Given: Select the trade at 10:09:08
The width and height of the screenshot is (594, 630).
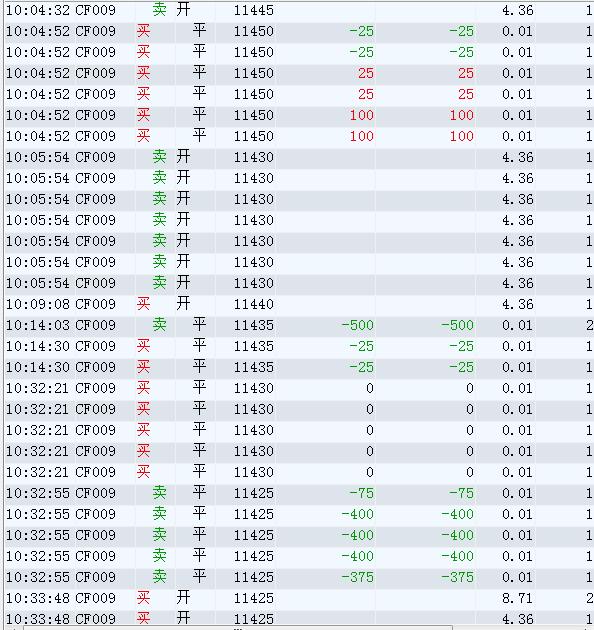Looking at the screenshot, I should coord(299,304).
